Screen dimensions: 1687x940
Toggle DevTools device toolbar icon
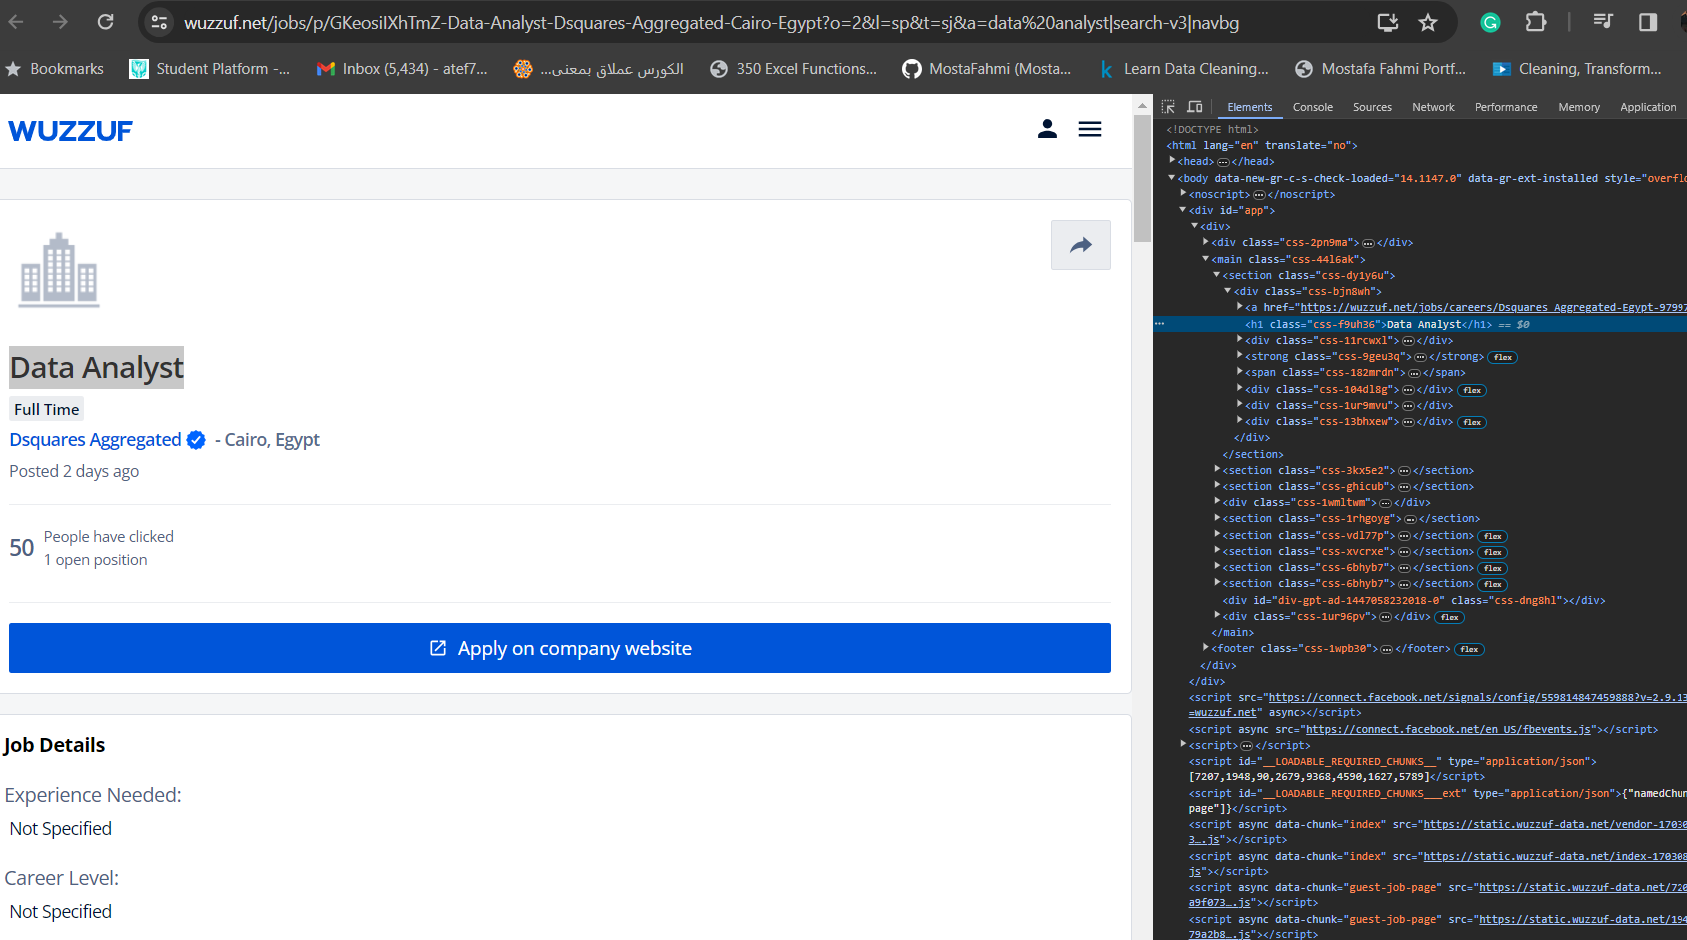click(1194, 107)
